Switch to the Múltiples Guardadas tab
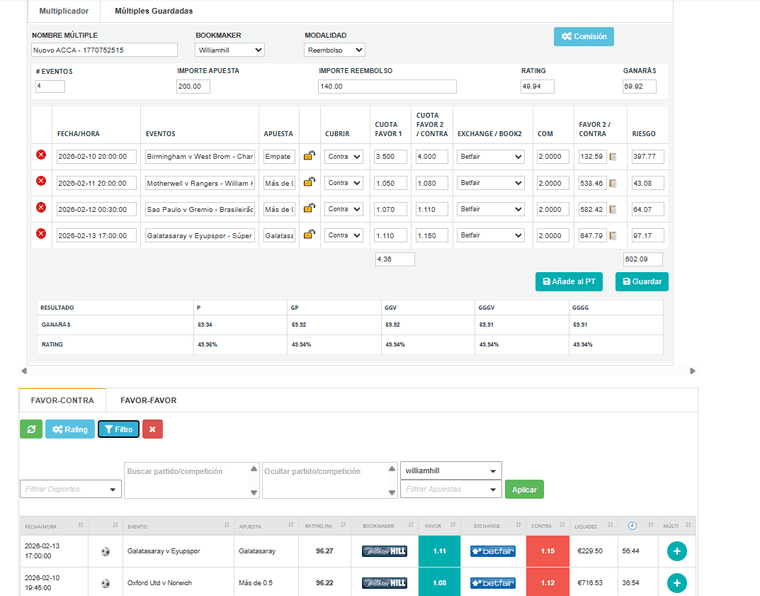The image size is (760, 596). pos(152,11)
